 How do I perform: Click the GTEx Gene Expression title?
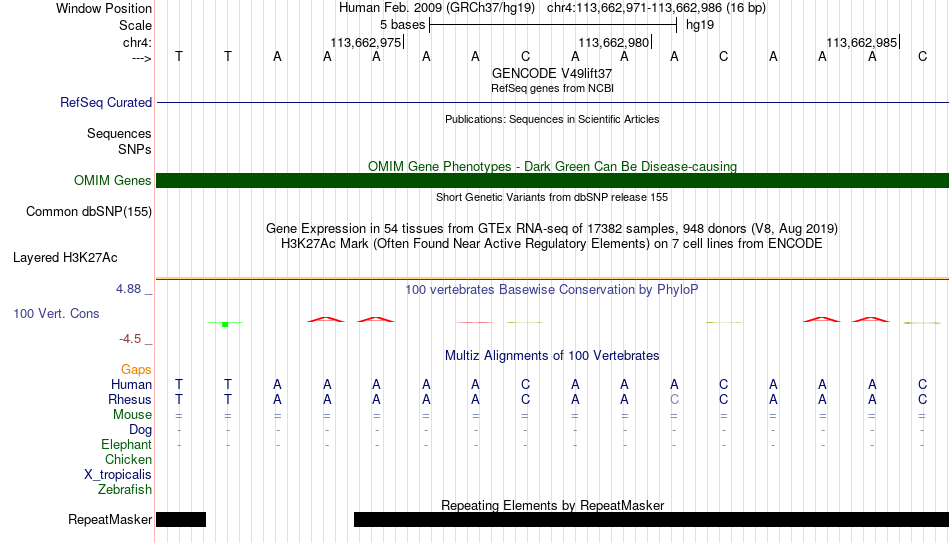tap(552, 228)
